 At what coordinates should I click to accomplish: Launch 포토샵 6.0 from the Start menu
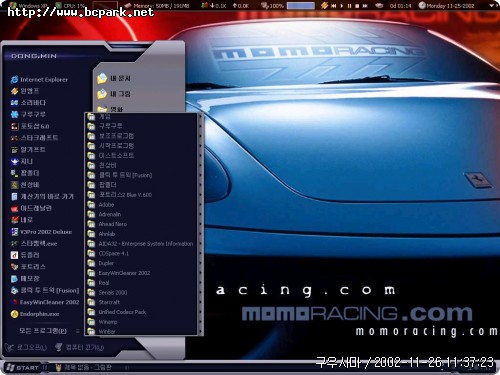pyautogui.click(x=30, y=126)
